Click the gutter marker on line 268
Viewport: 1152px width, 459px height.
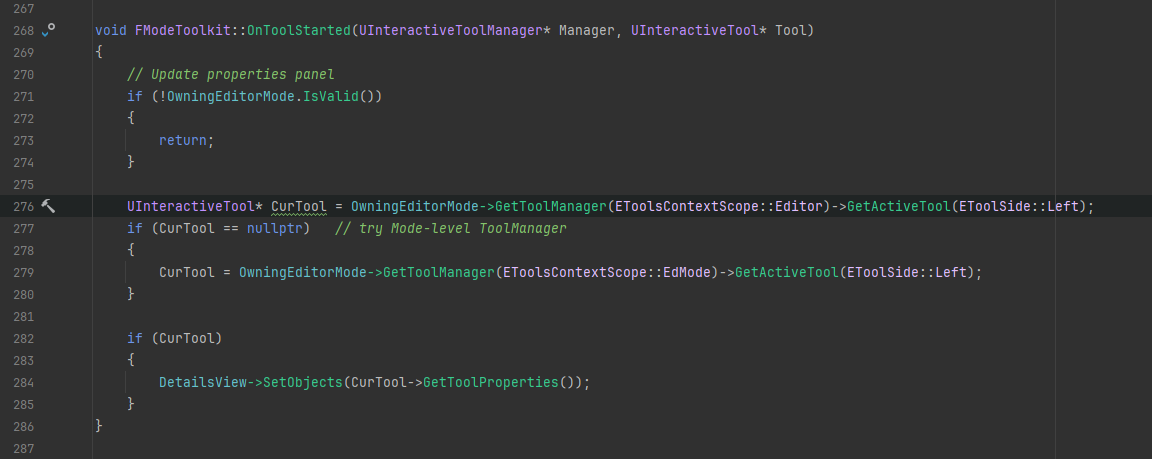[x=46, y=31]
